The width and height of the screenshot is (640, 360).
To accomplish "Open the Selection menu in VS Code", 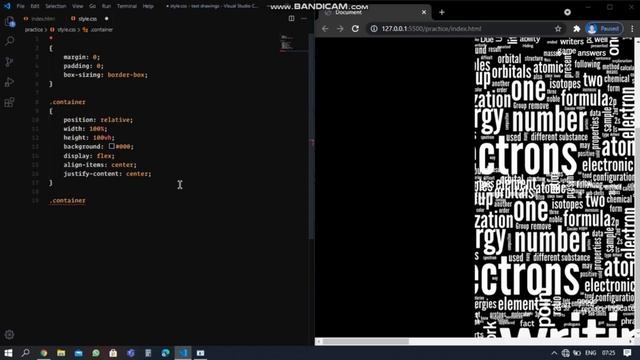I will tap(56, 6).
